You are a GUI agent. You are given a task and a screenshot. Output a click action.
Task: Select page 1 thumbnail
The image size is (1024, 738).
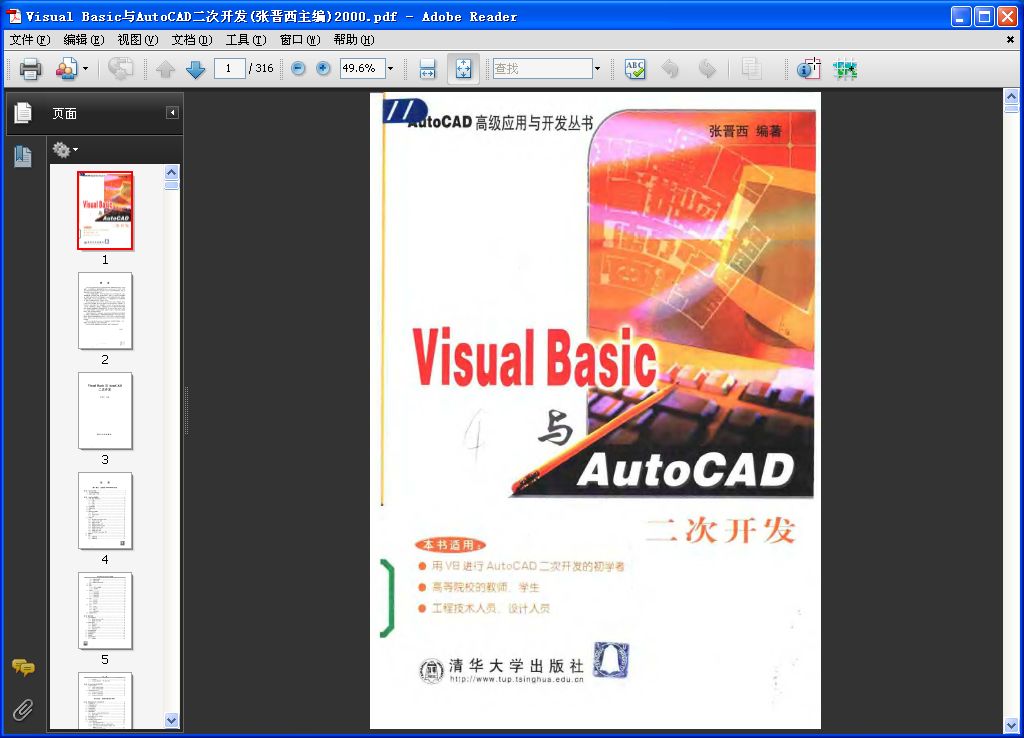click(105, 210)
